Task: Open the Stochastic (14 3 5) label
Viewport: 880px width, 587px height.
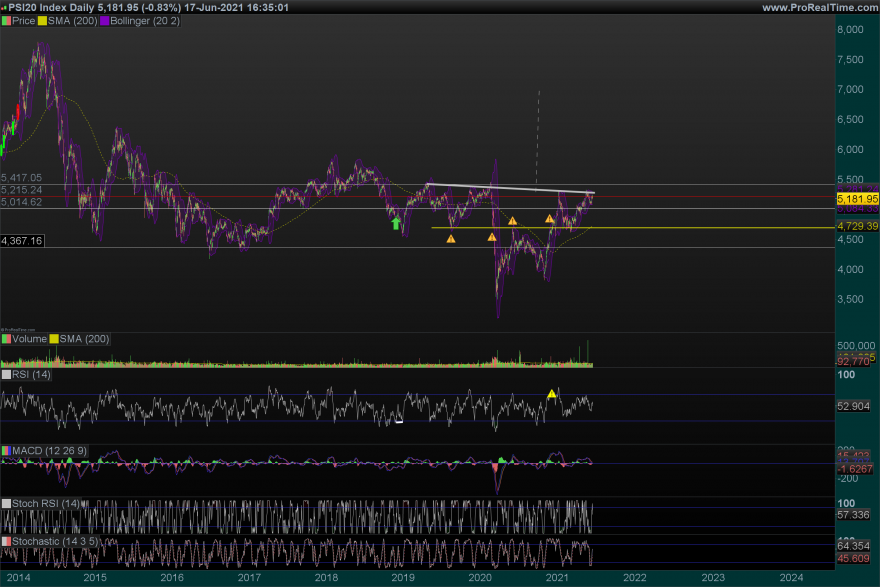Action: pos(55,541)
